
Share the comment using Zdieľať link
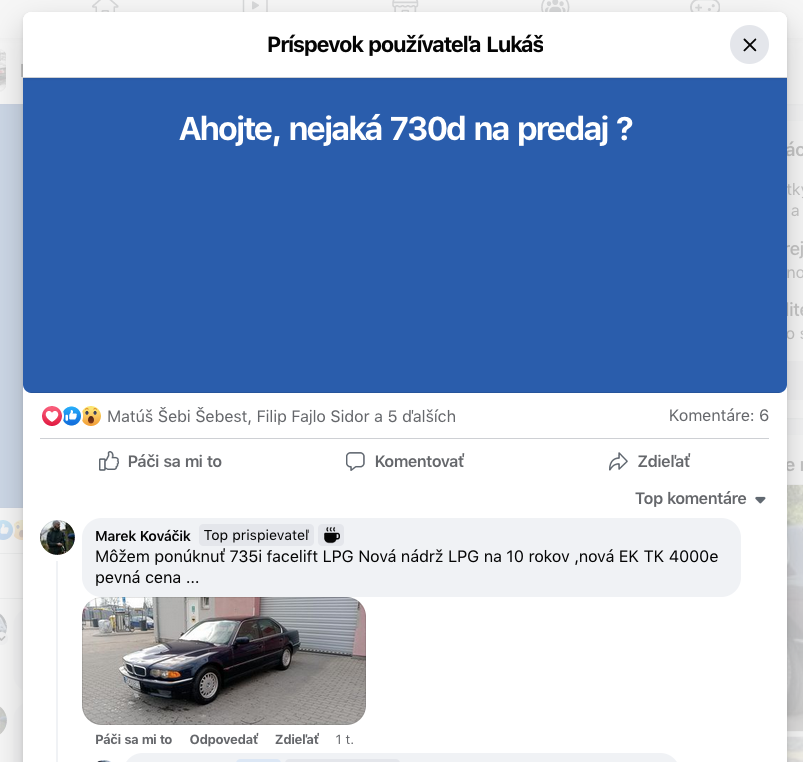pyautogui.click(x=297, y=739)
